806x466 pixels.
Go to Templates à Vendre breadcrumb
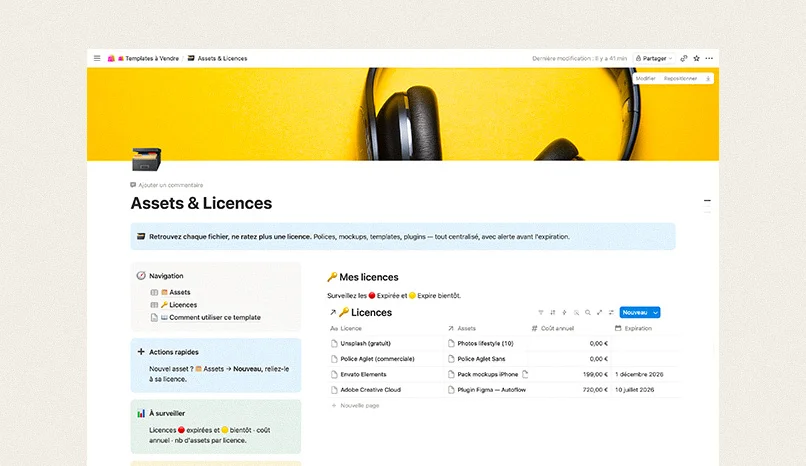pyautogui.click(x=148, y=59)
